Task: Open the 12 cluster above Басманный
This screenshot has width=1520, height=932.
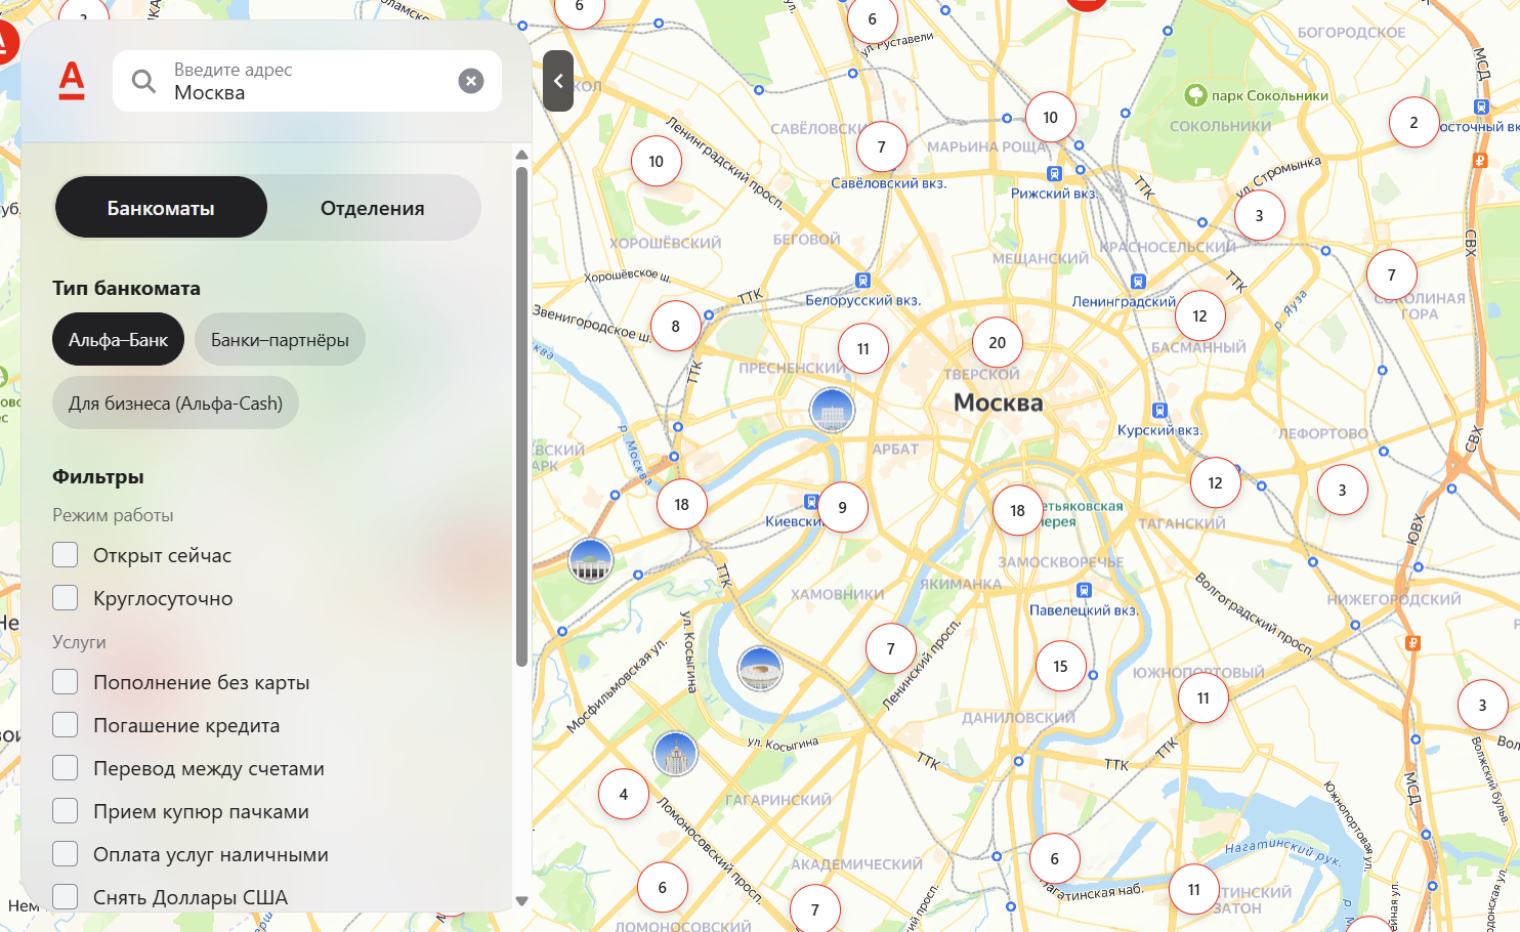Action: [x=1200, y=316]
